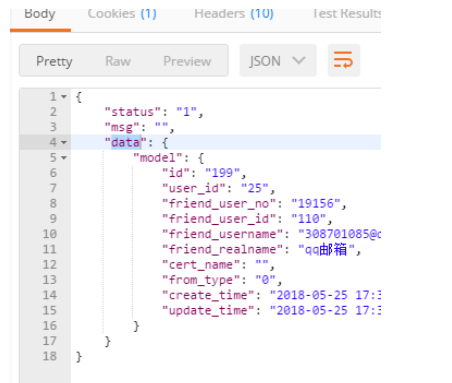The image size is (452, 383).
Task: Click the "status" key on line 2
Action: (133, 112)
